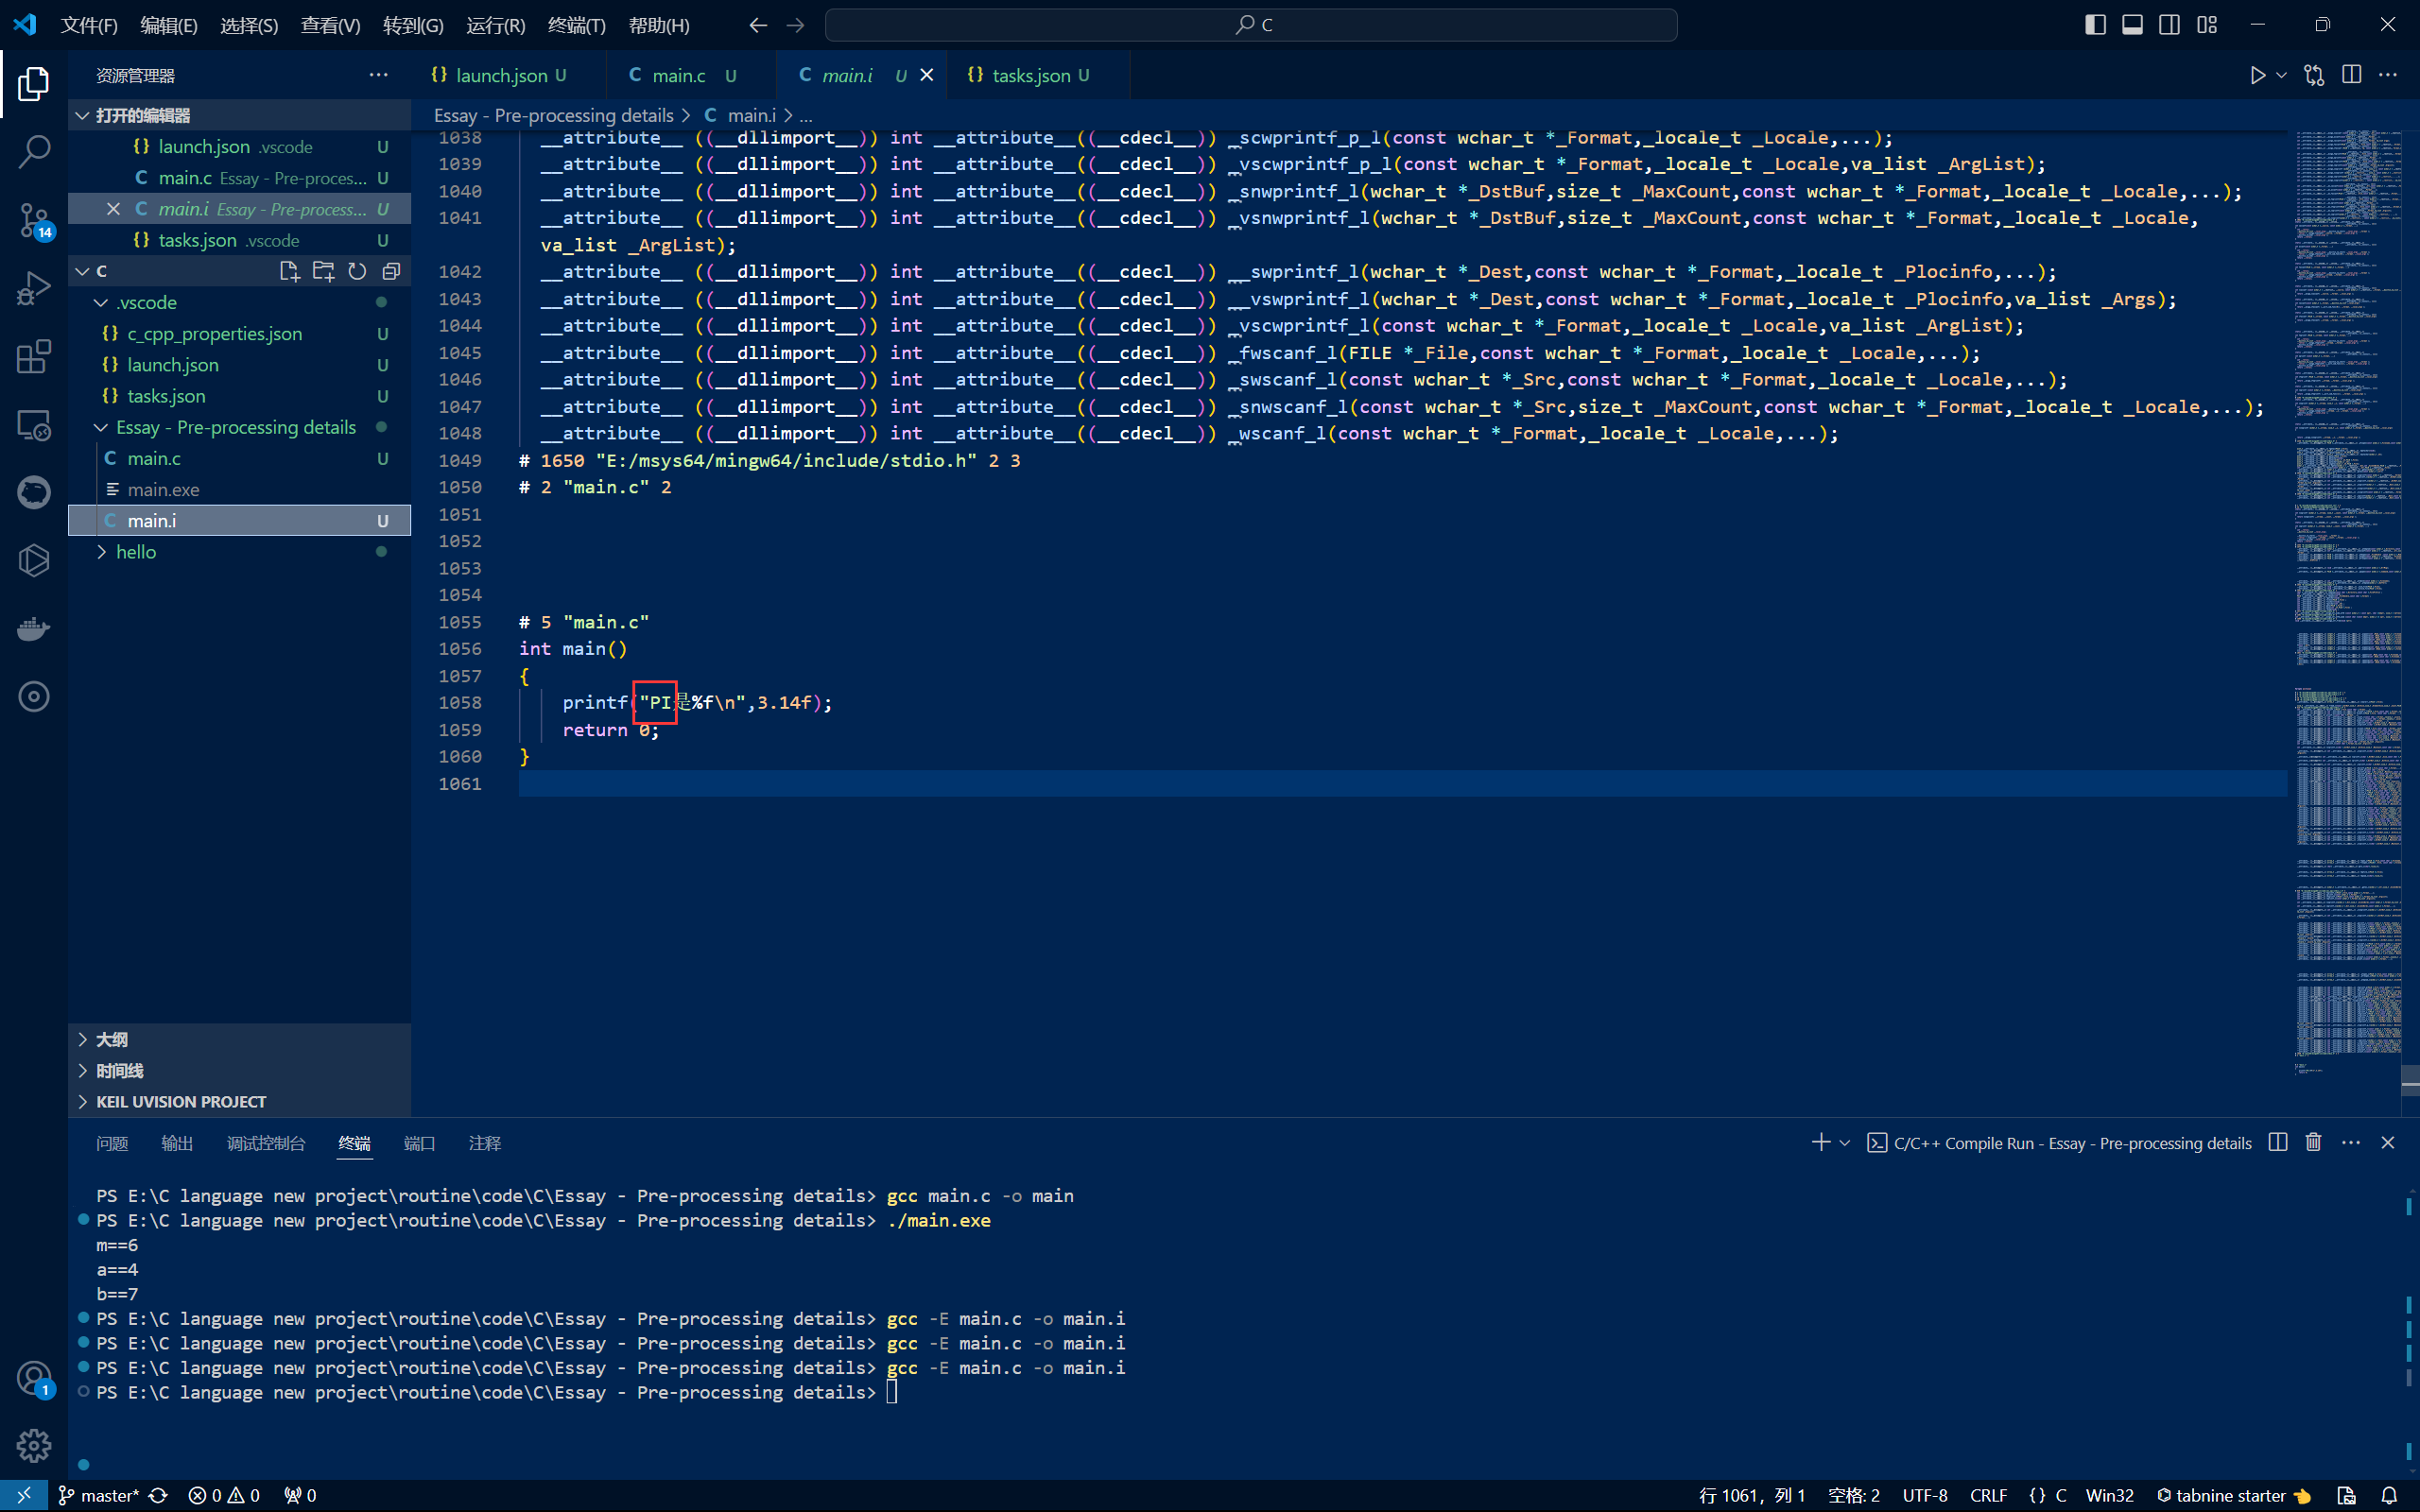Open the 运行(R) menu
This screenshot has width=2420, height=1512.
tap(495, 25)
